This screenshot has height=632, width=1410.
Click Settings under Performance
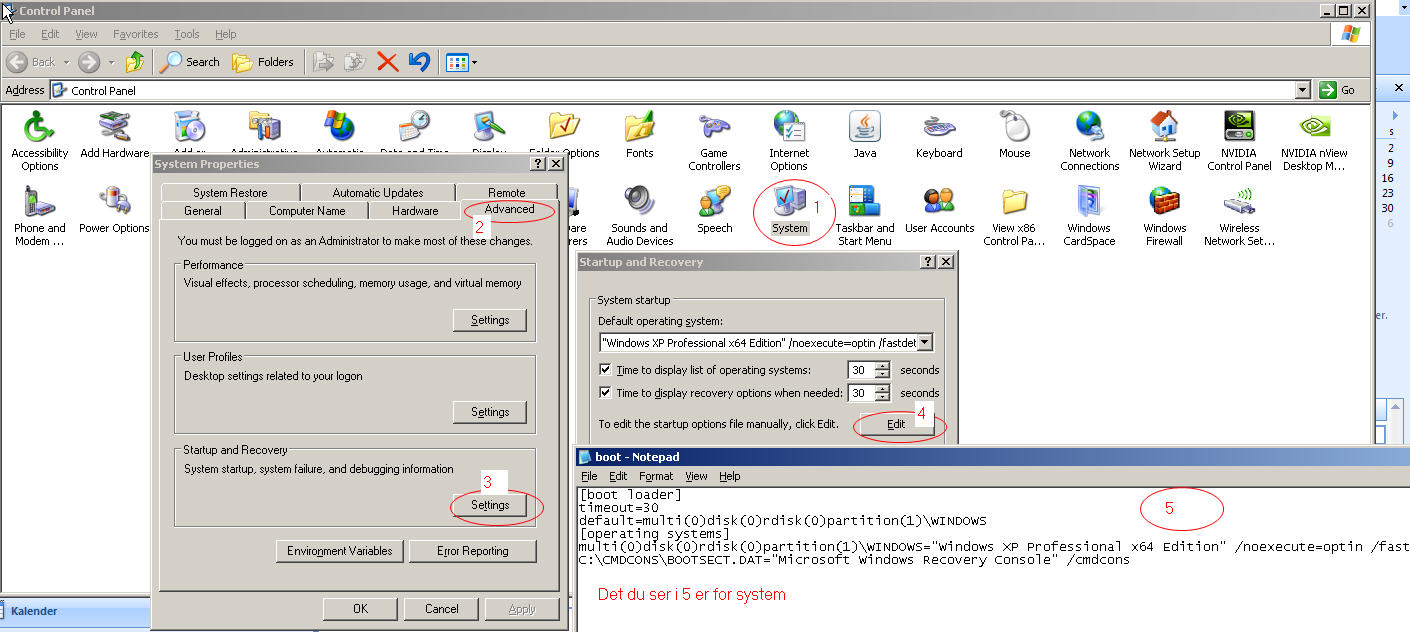click(490, 320)
